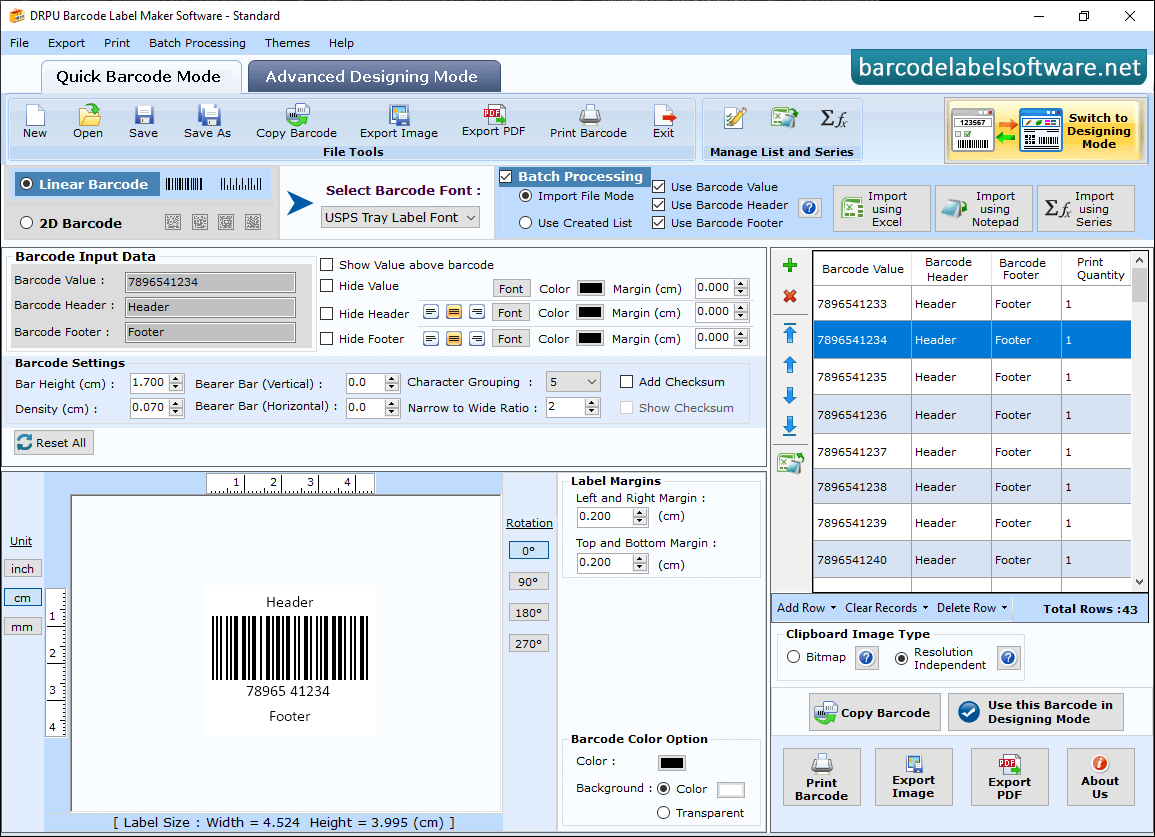Image resolution: width=1155 pixels, height=837 pixels.
Task: Open the Export menu
Action: pyautogui.click(x=66, y=43)
